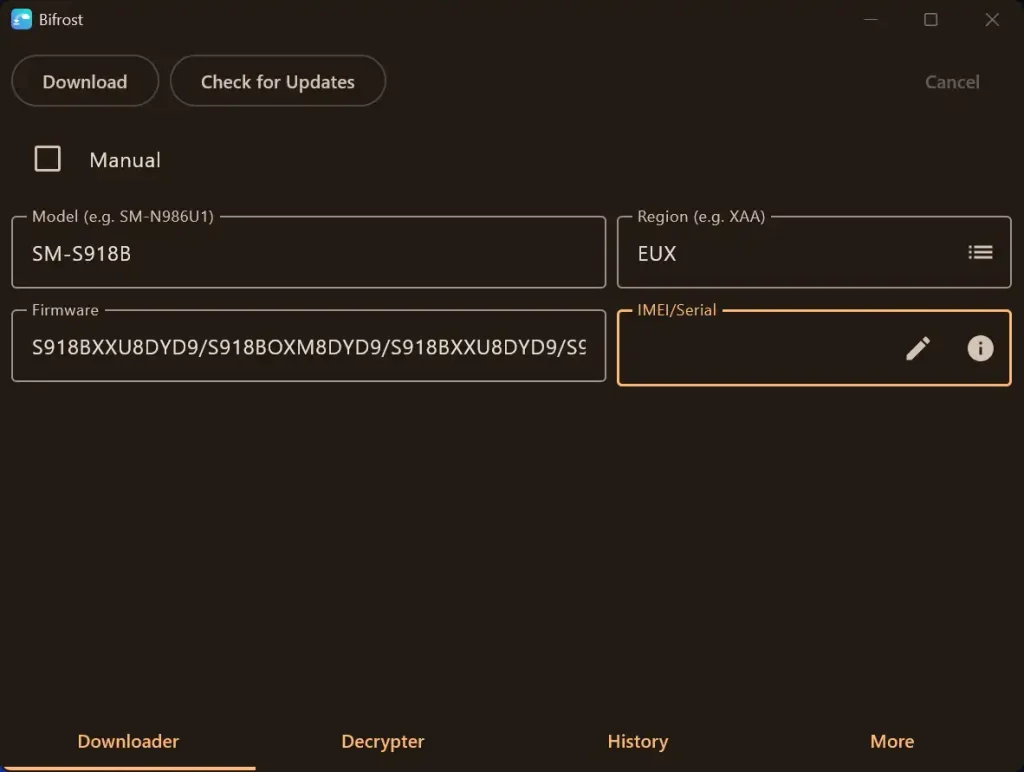Open the History tab

(x=637, y=742)
